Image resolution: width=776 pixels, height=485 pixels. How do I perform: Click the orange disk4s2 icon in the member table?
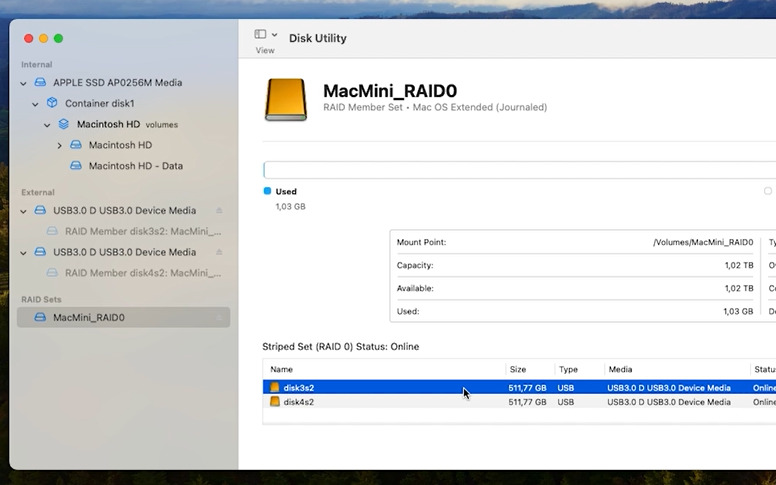(275, 401)
